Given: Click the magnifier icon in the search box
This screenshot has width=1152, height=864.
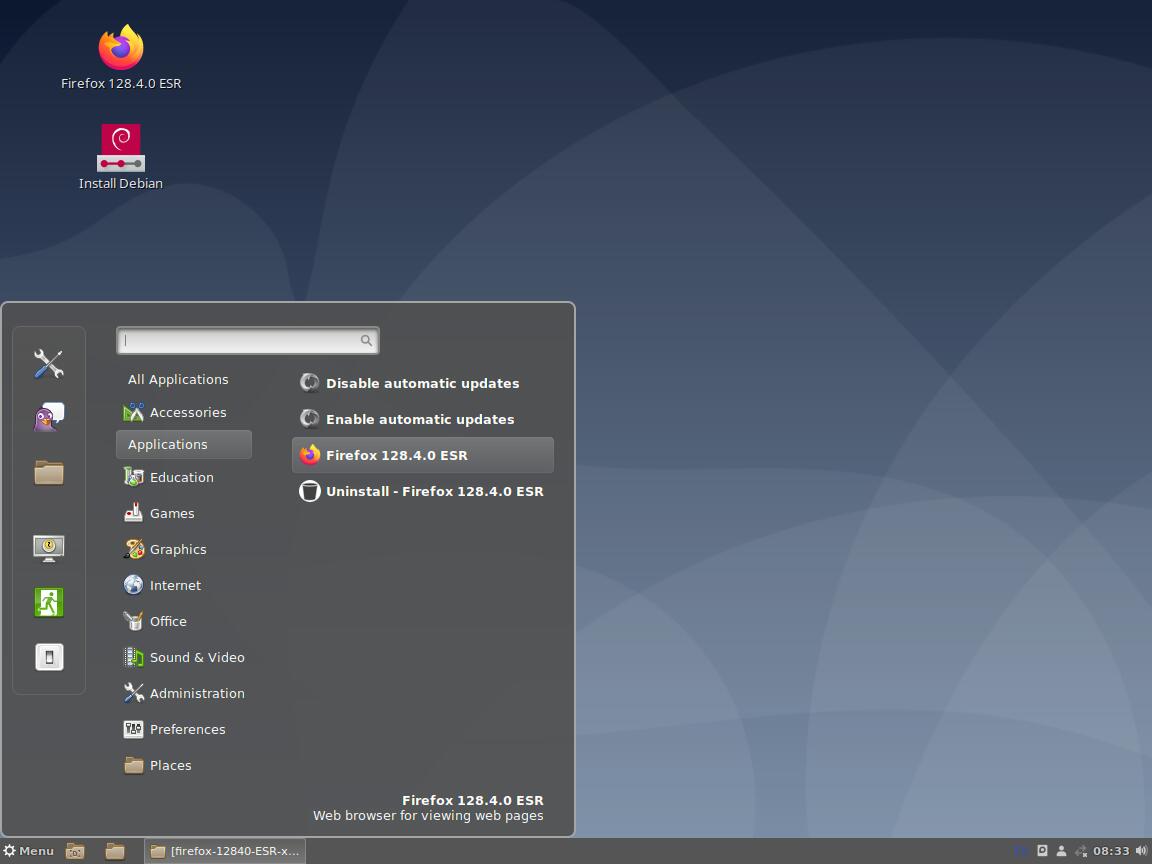Looking at the screenshot, I should (366, 340).
